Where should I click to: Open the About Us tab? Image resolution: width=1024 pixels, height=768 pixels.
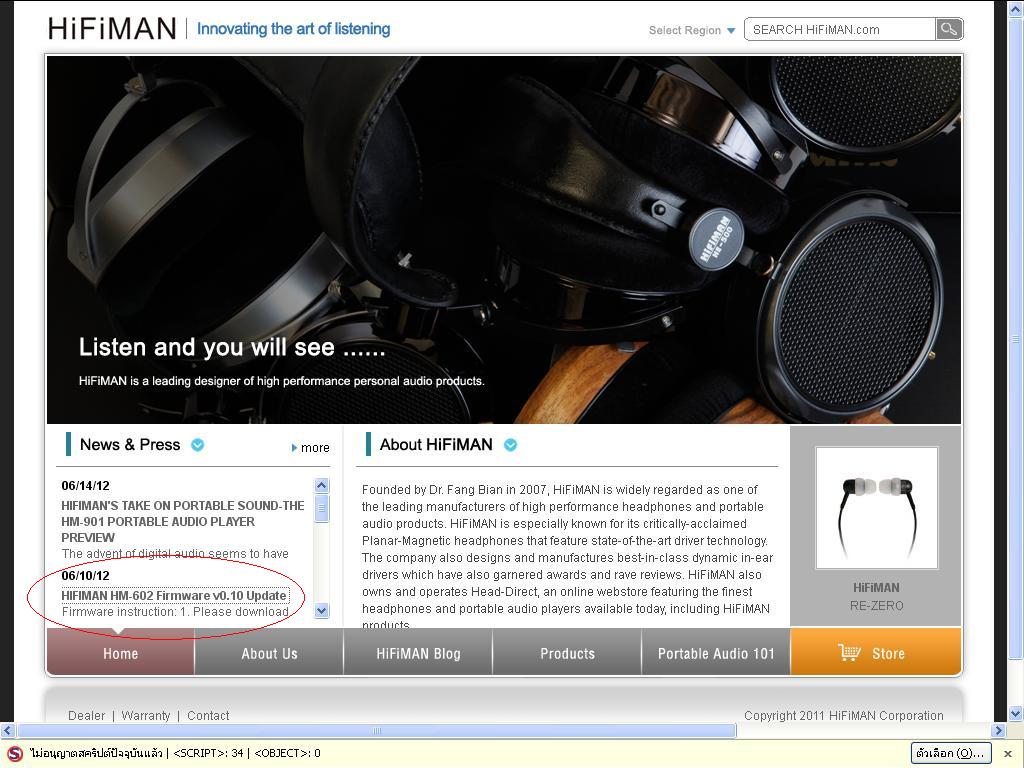coord(269,653)
